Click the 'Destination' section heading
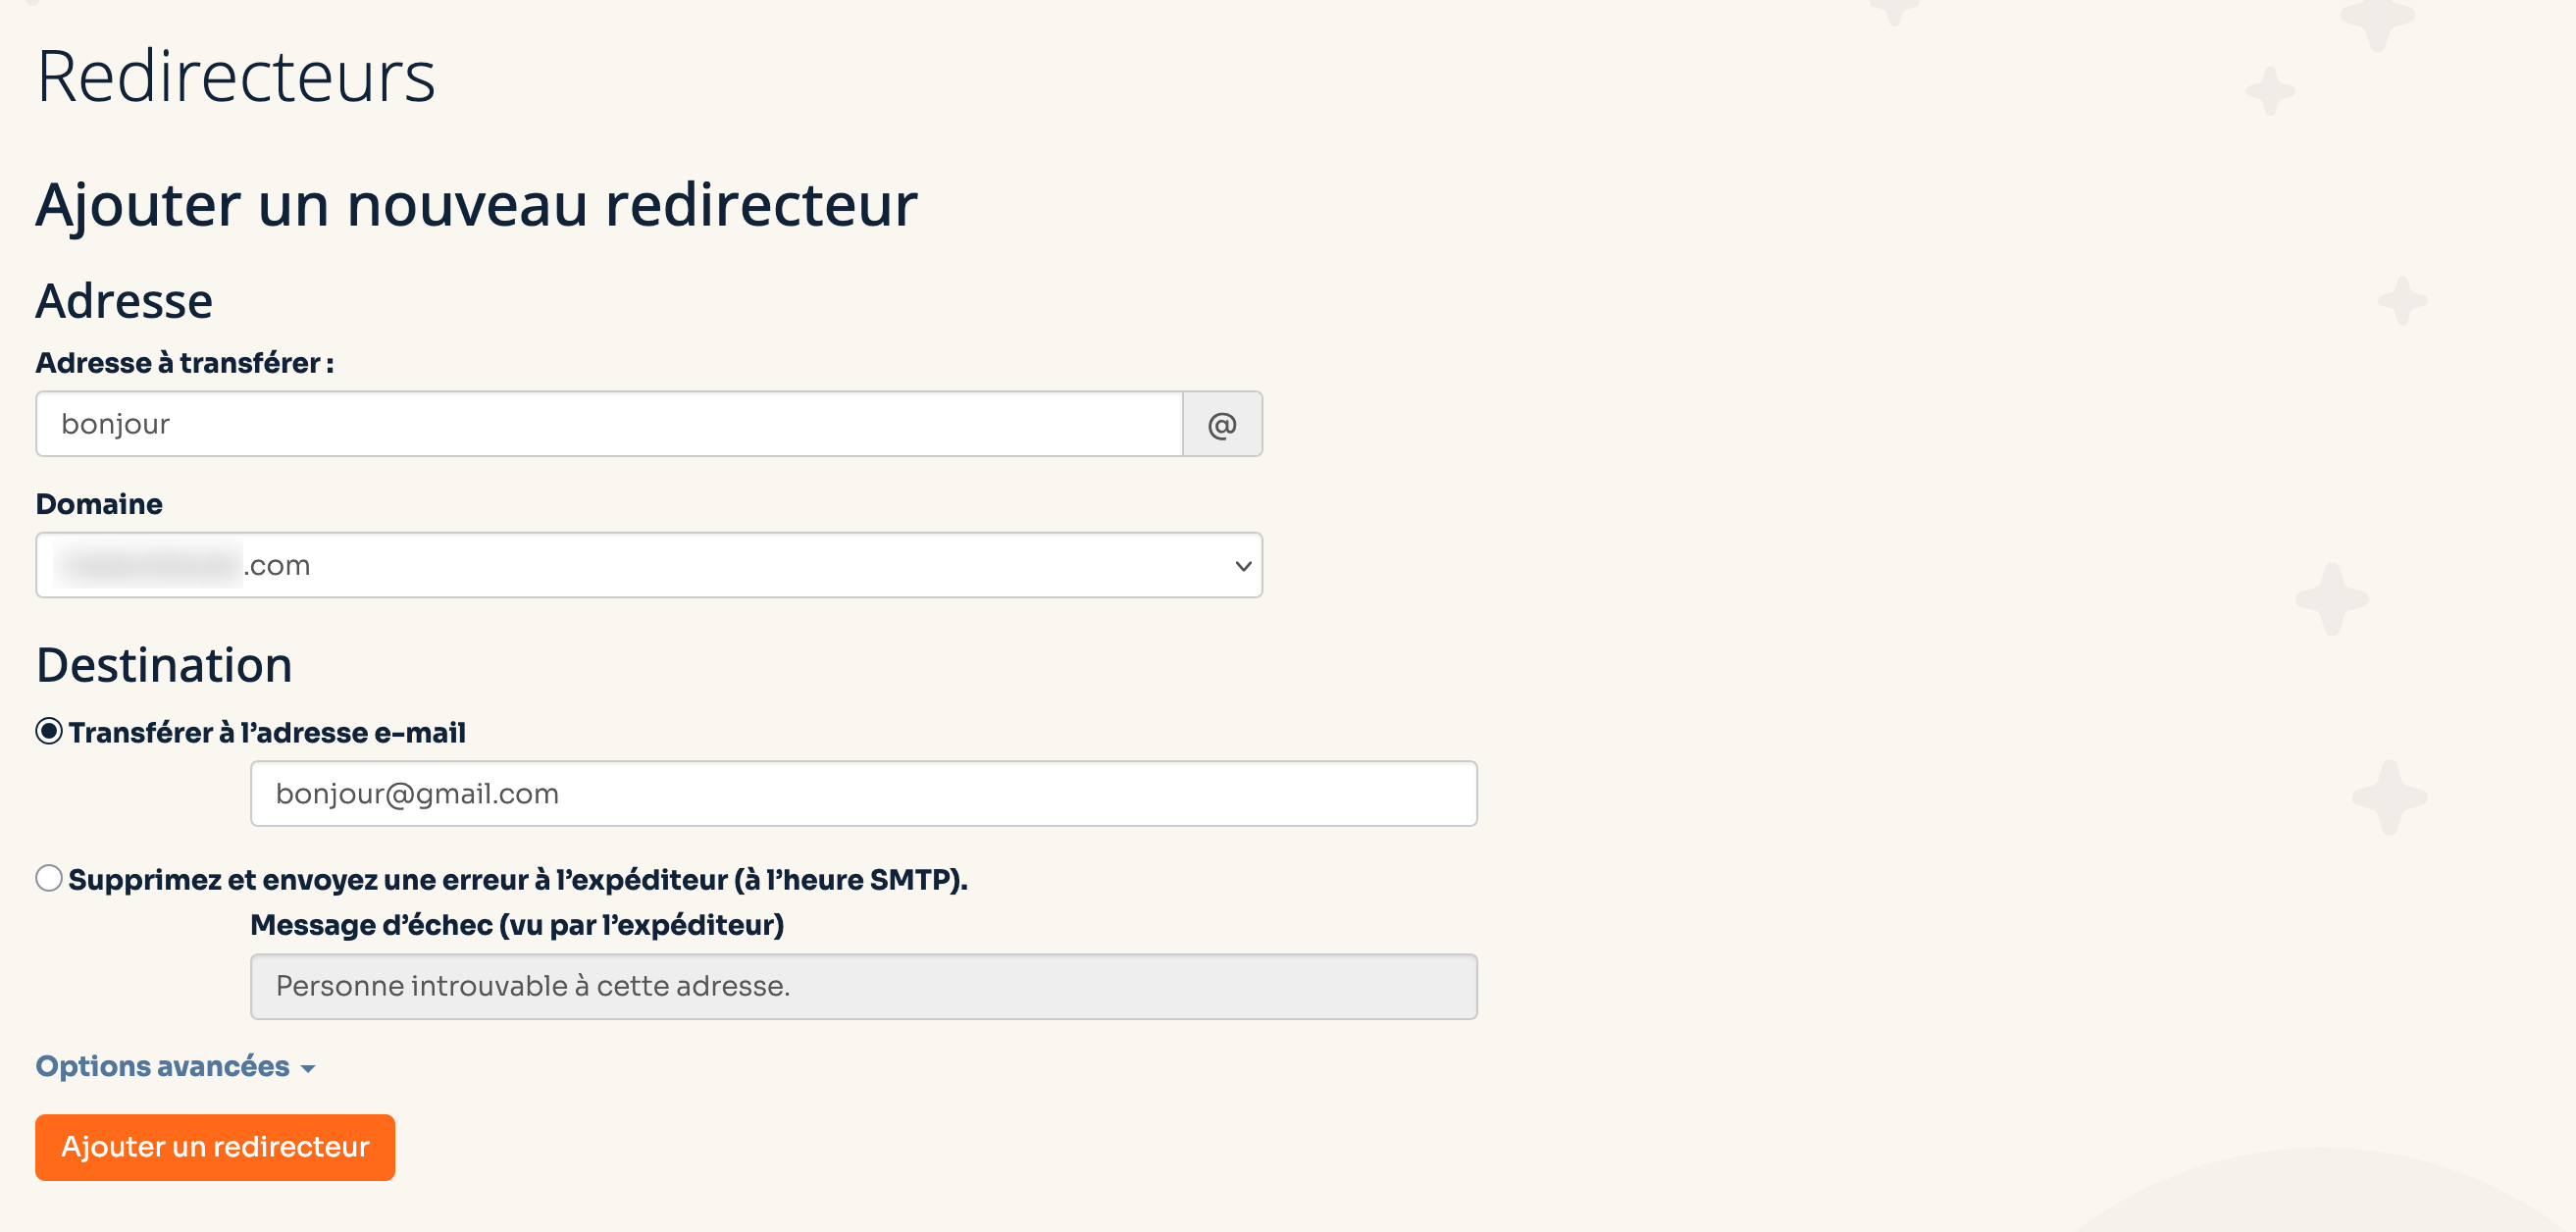Viewport: 2576px width, 1232px height. click(164, 665)
